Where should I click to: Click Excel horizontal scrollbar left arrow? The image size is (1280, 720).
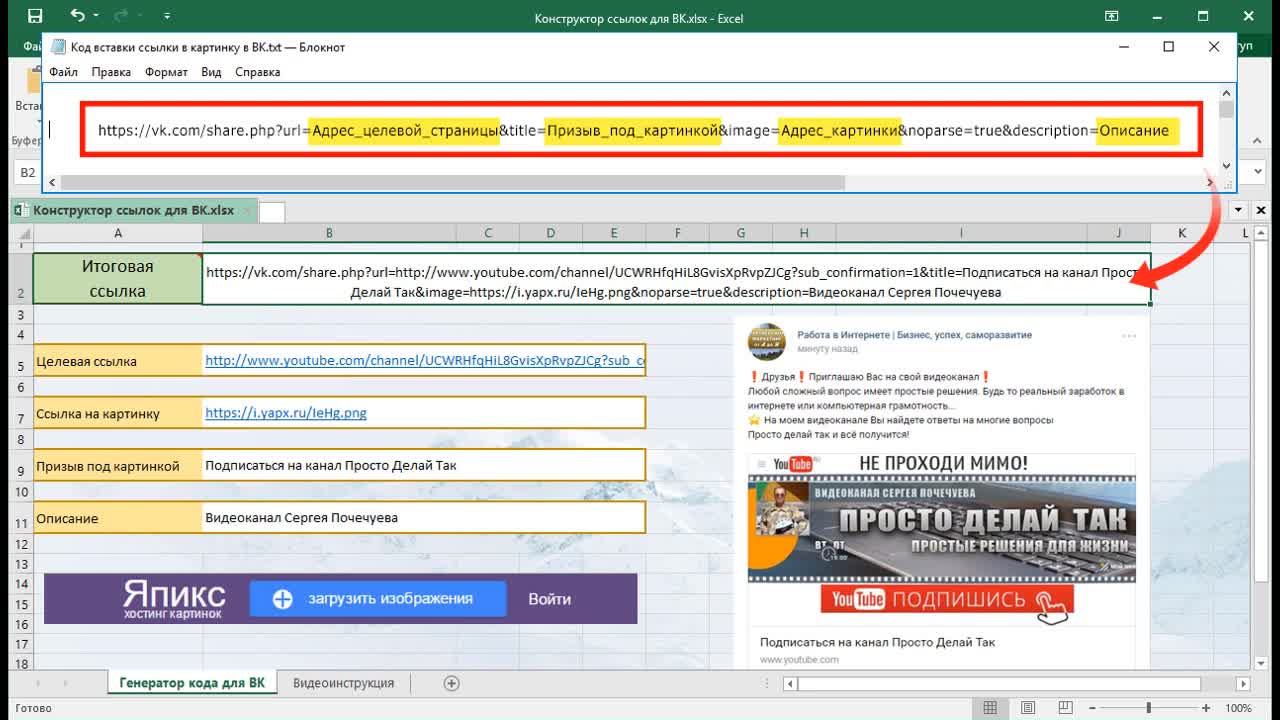(790, 684)
